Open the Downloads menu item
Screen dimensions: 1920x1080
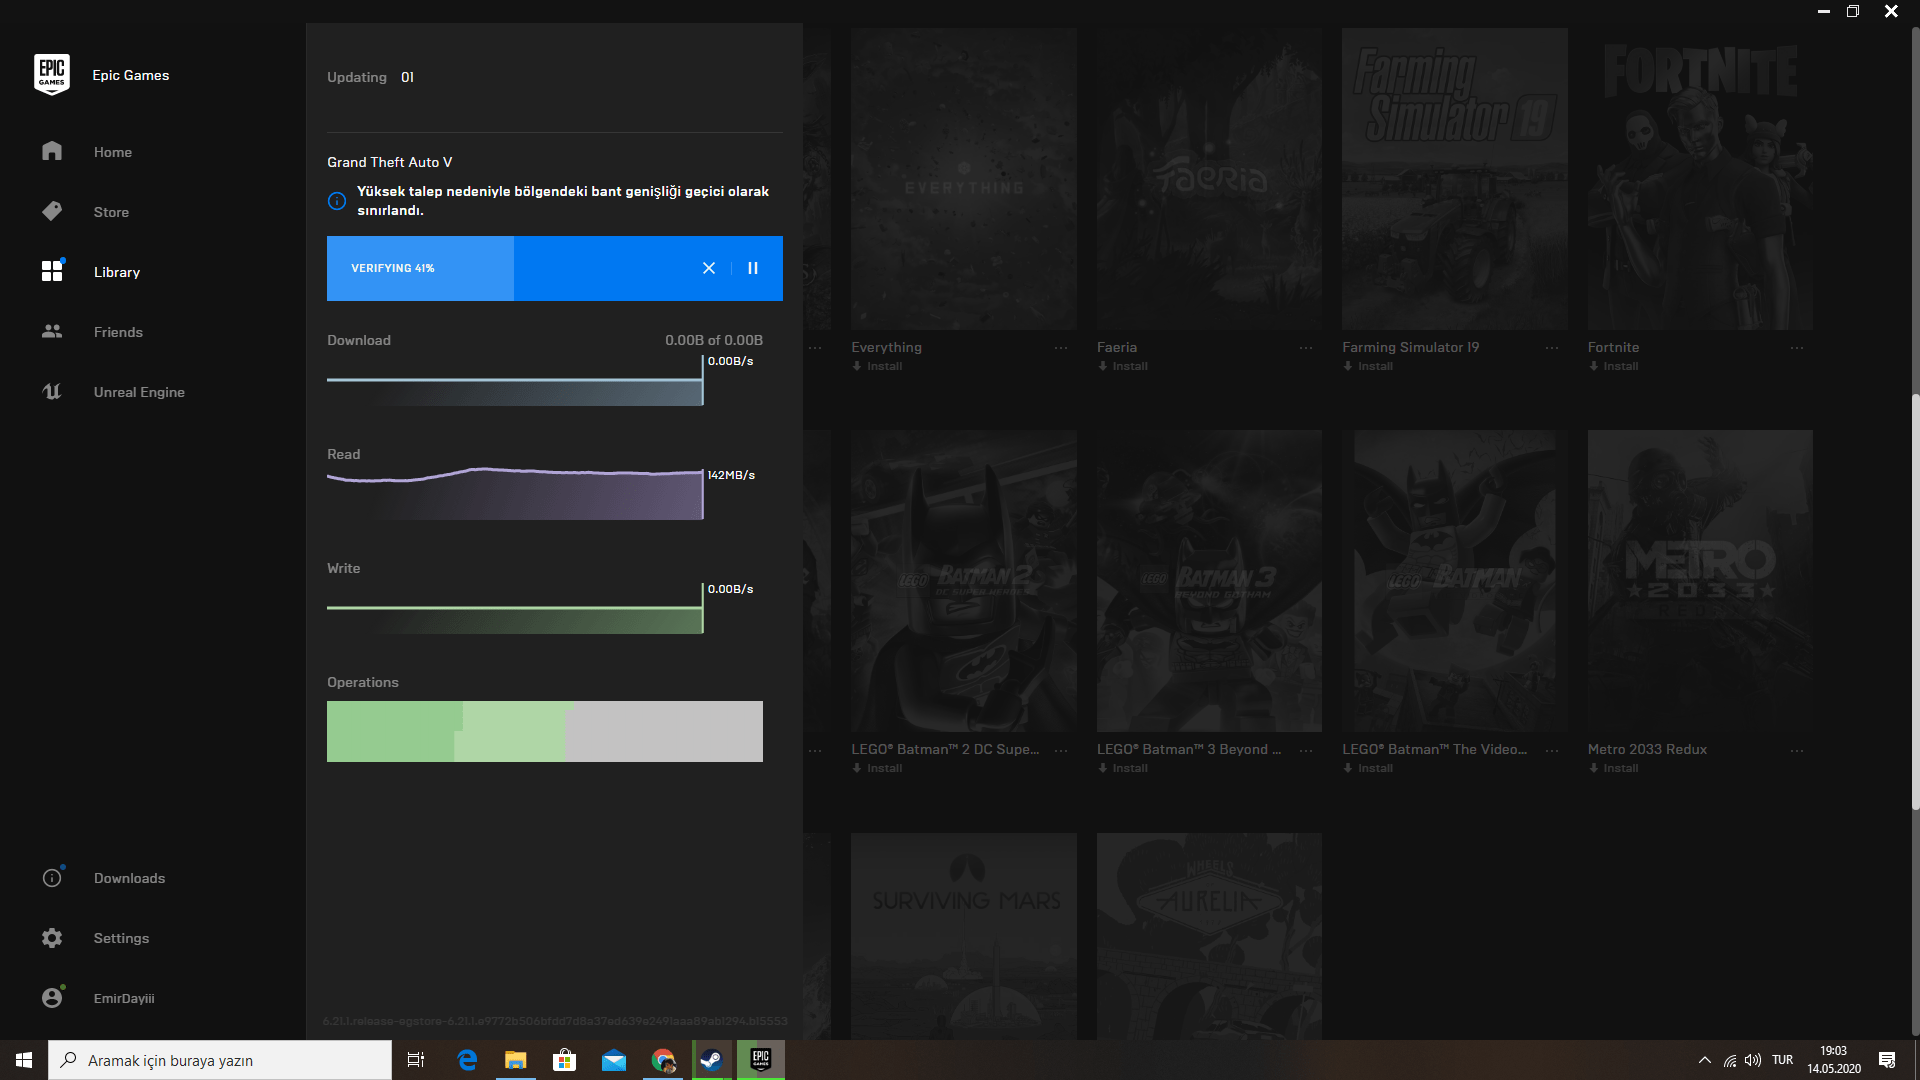[129, 878]
